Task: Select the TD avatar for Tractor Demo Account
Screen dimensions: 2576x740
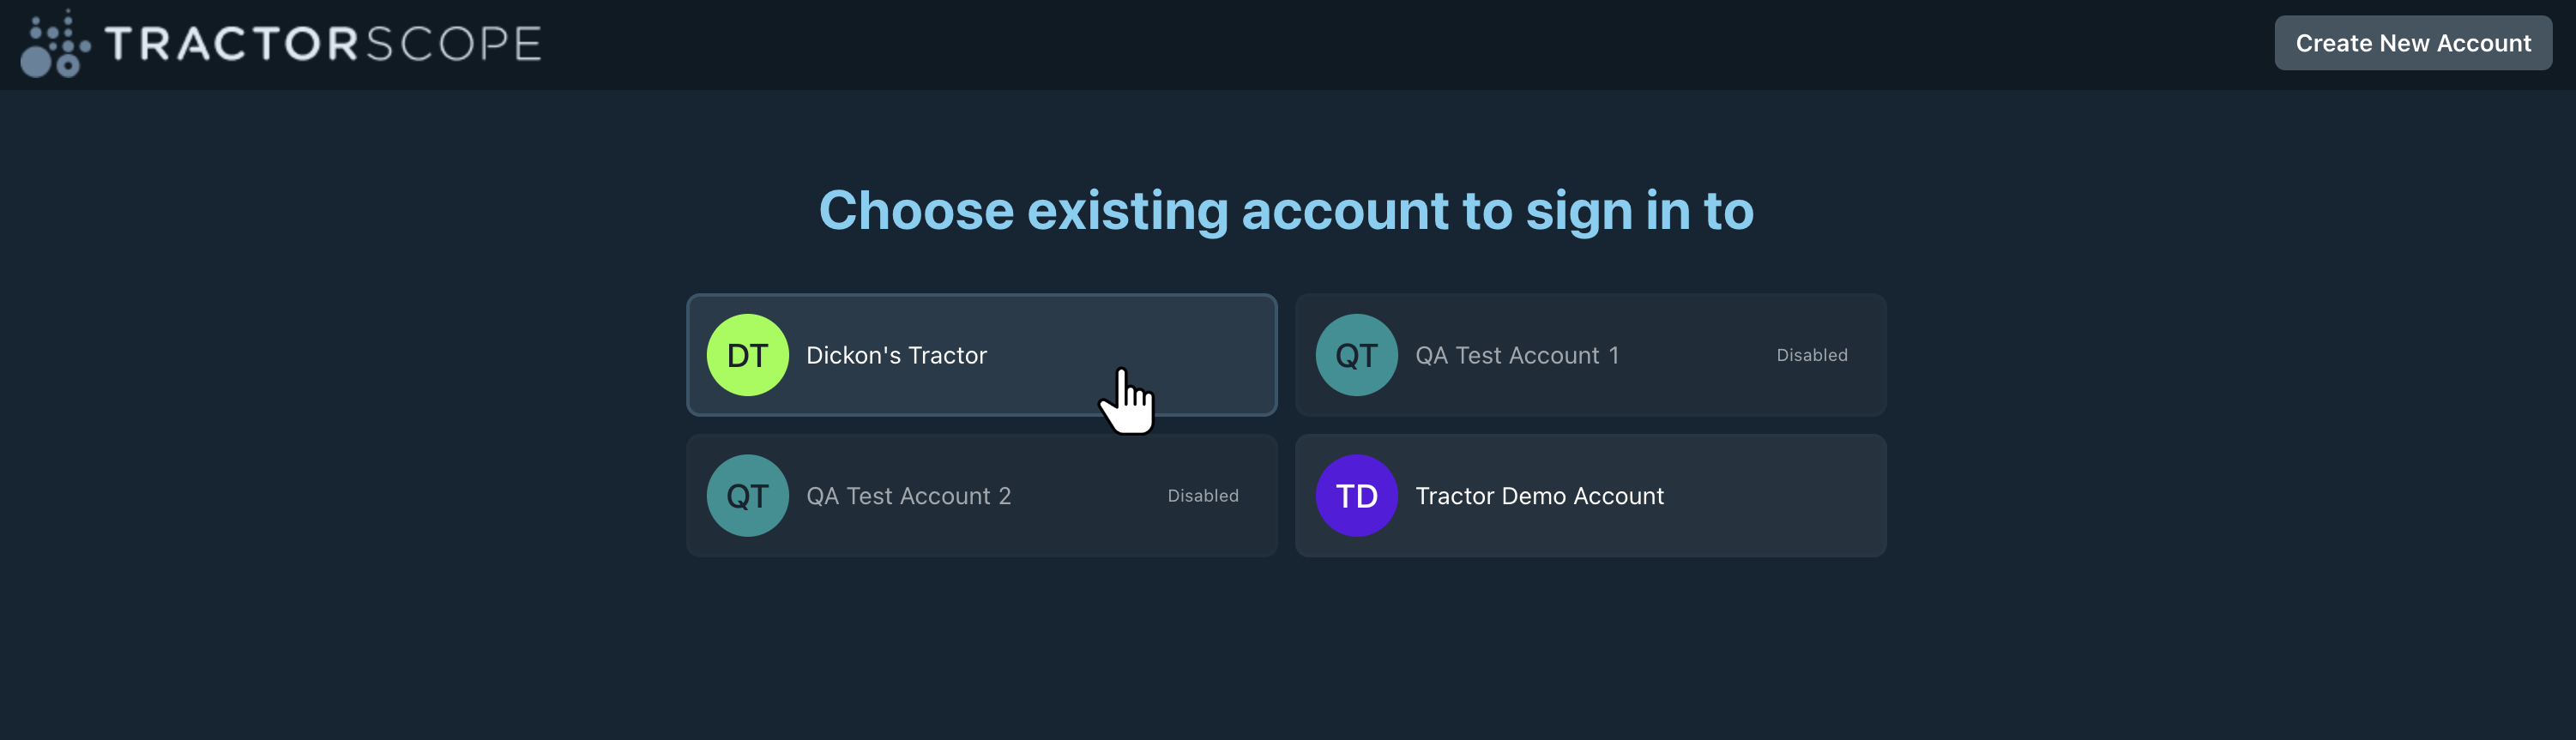Action: pos(1356,496)
